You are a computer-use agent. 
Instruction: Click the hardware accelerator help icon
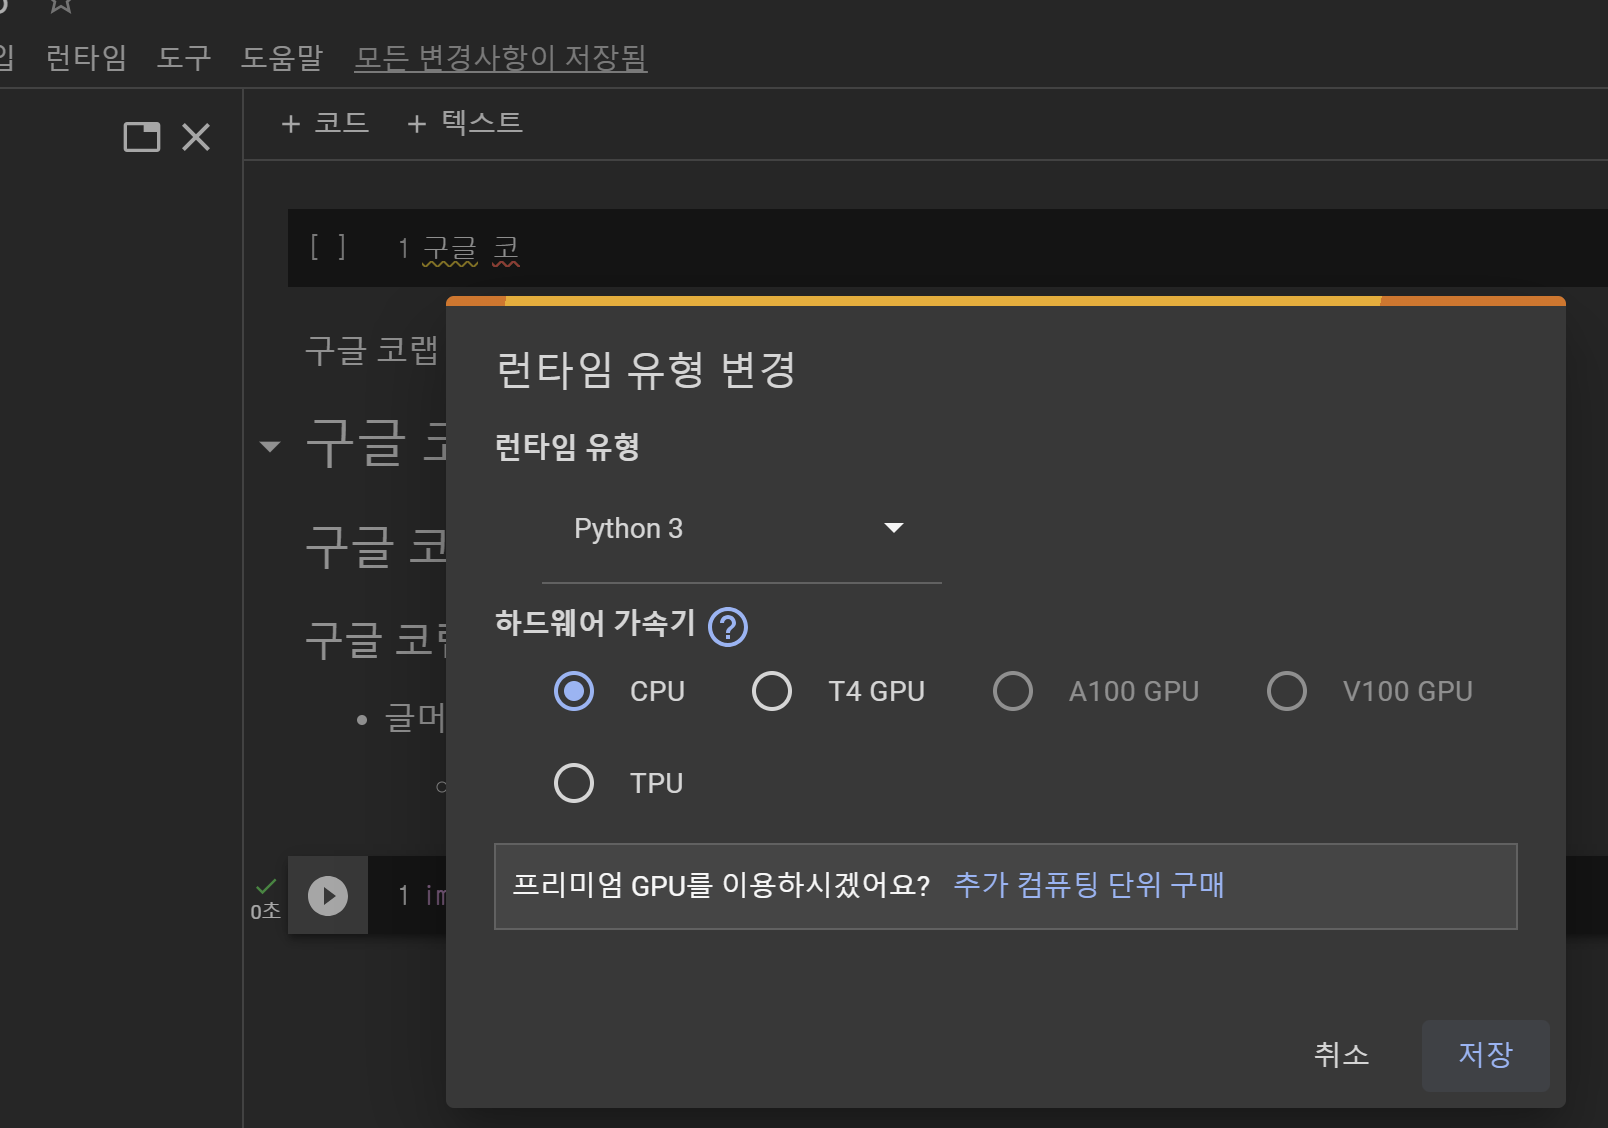[728, 627]
